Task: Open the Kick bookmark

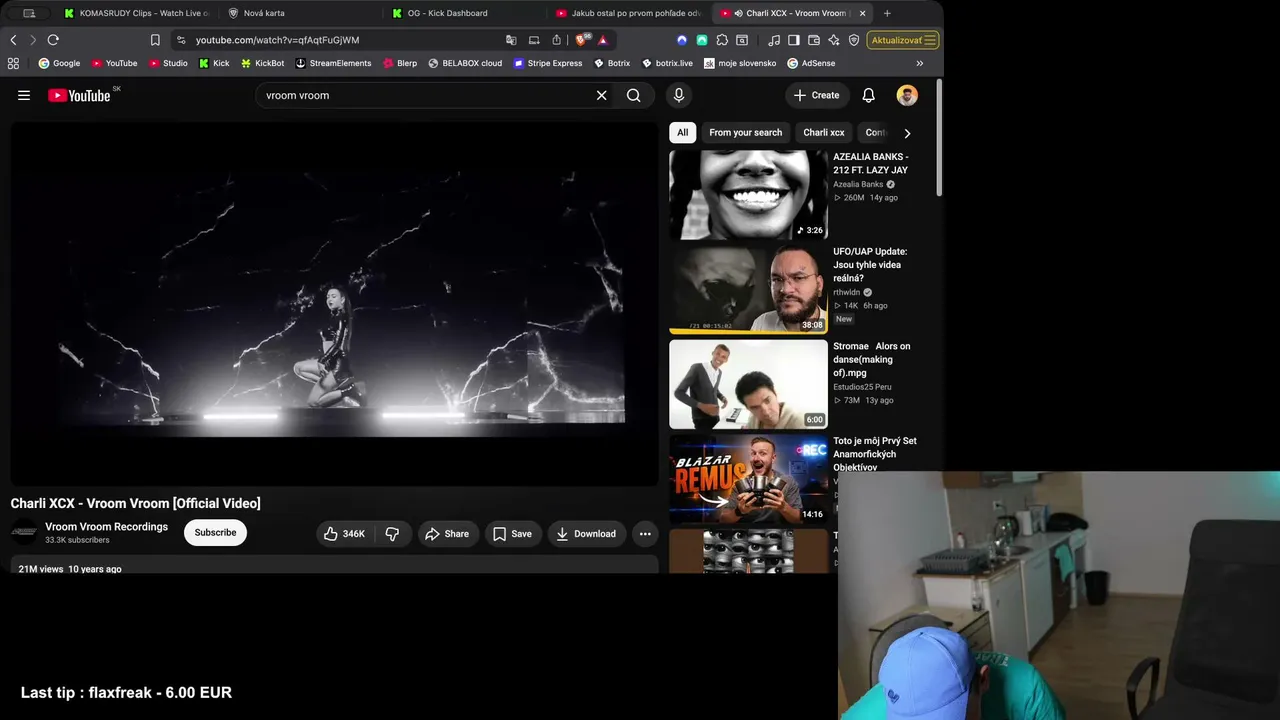Action: click(214, 63)
